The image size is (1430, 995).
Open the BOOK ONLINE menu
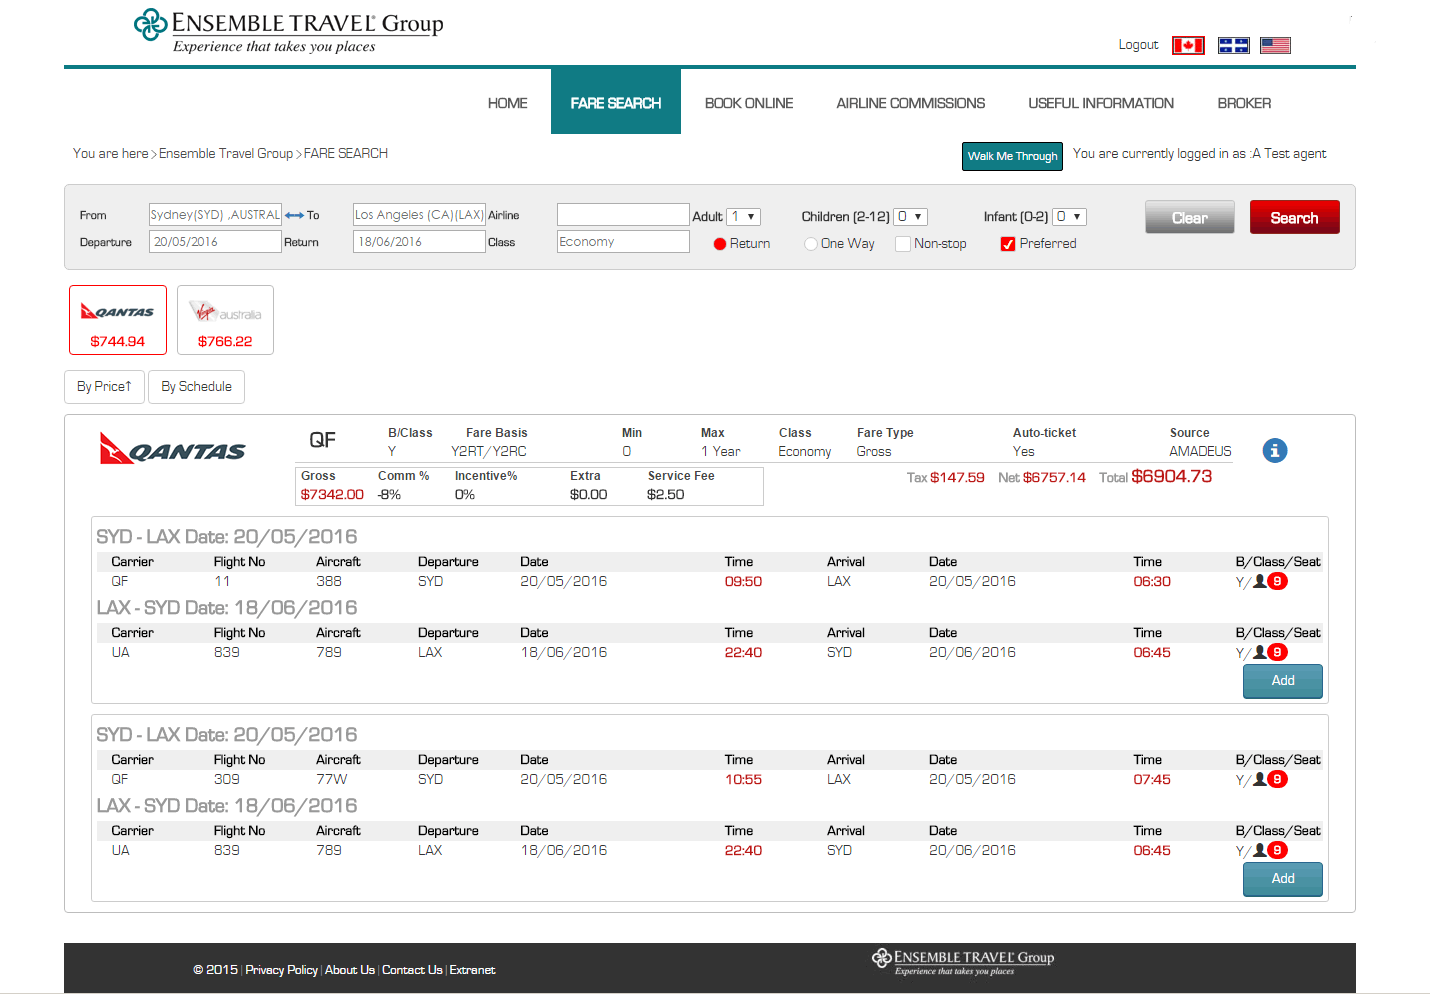click(749, 103)
